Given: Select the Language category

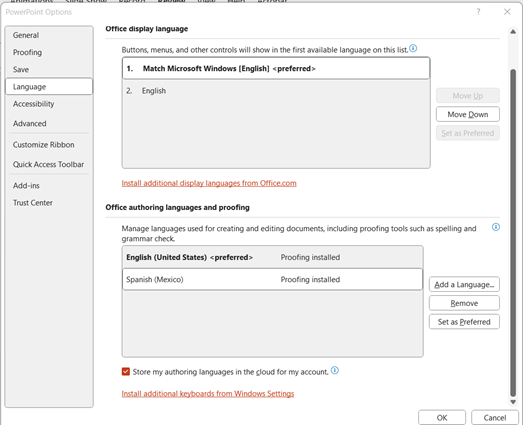Looking at the screenshot, I should coord(49,87).
